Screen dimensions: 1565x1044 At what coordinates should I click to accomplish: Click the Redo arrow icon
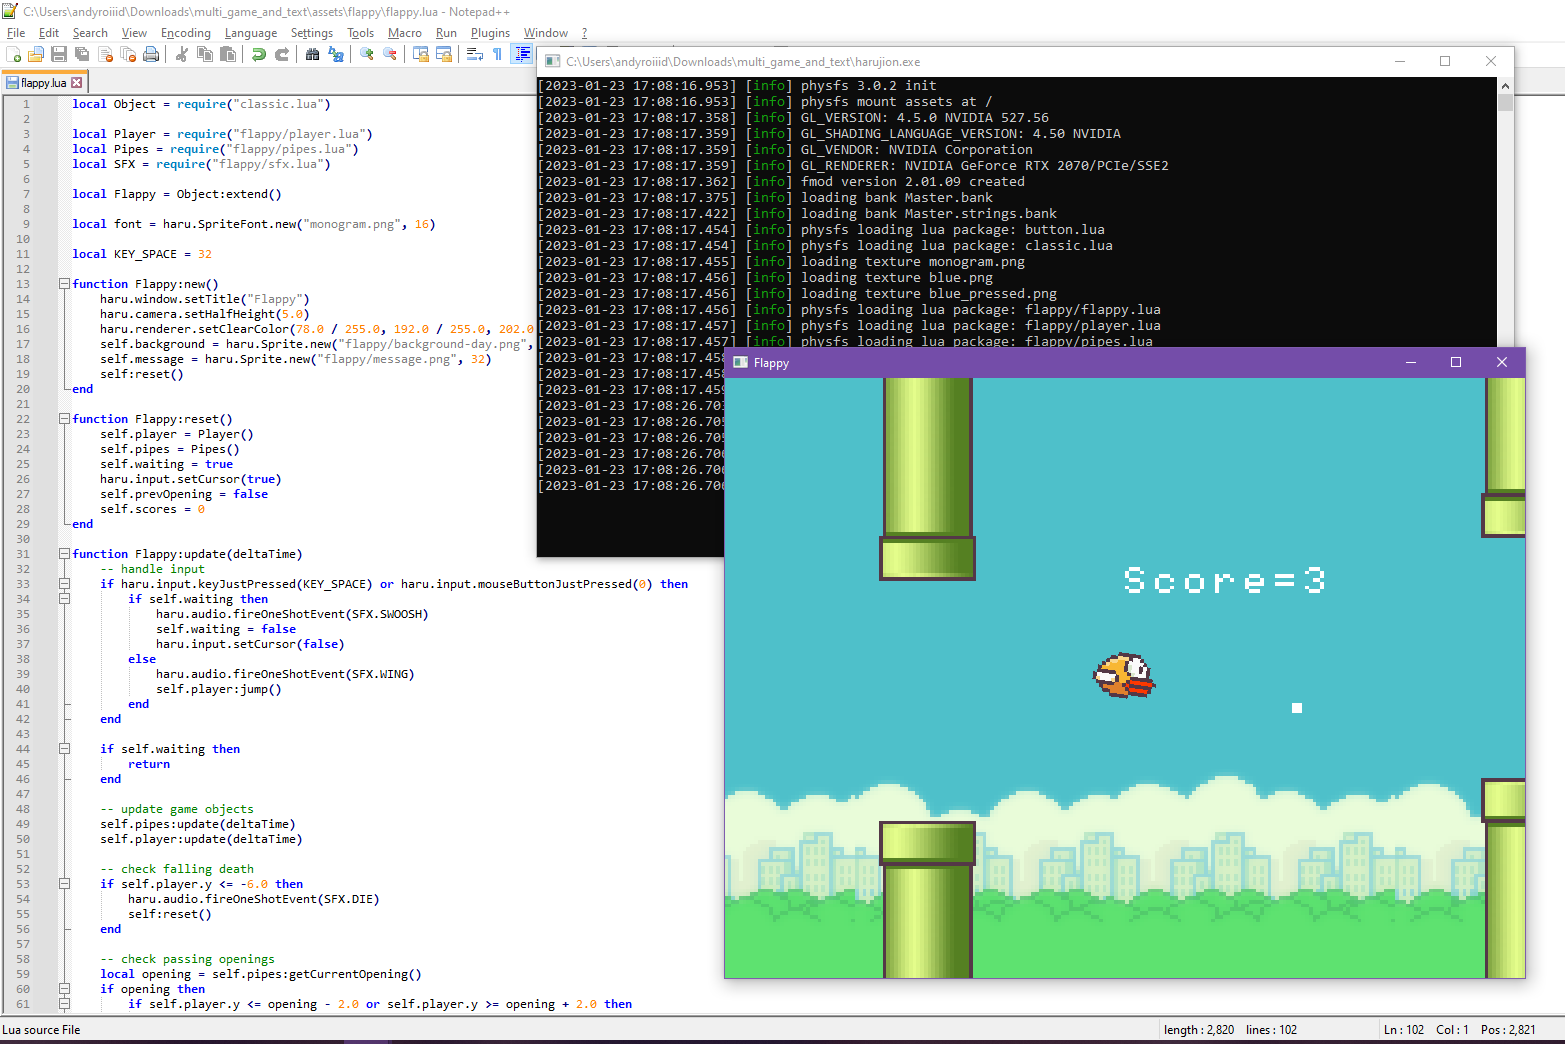[282, 54]
